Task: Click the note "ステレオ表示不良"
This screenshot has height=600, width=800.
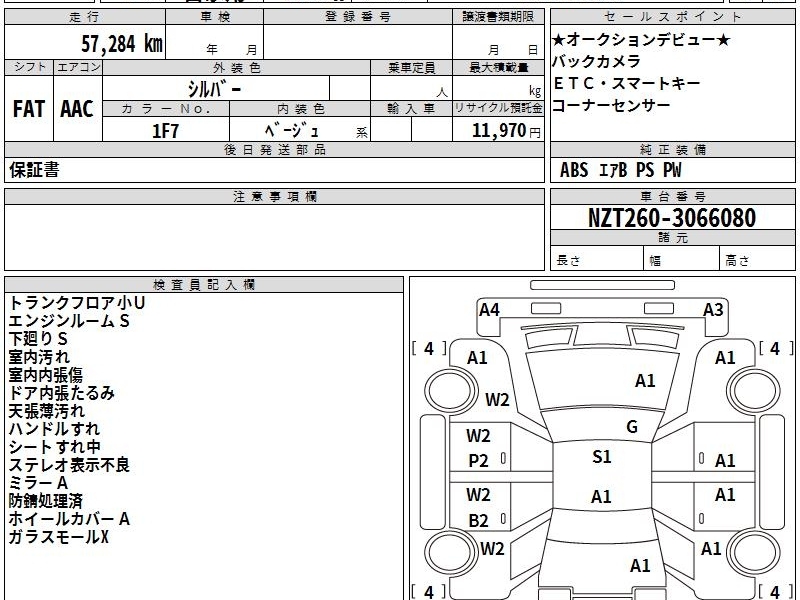Action: [69, 465]
